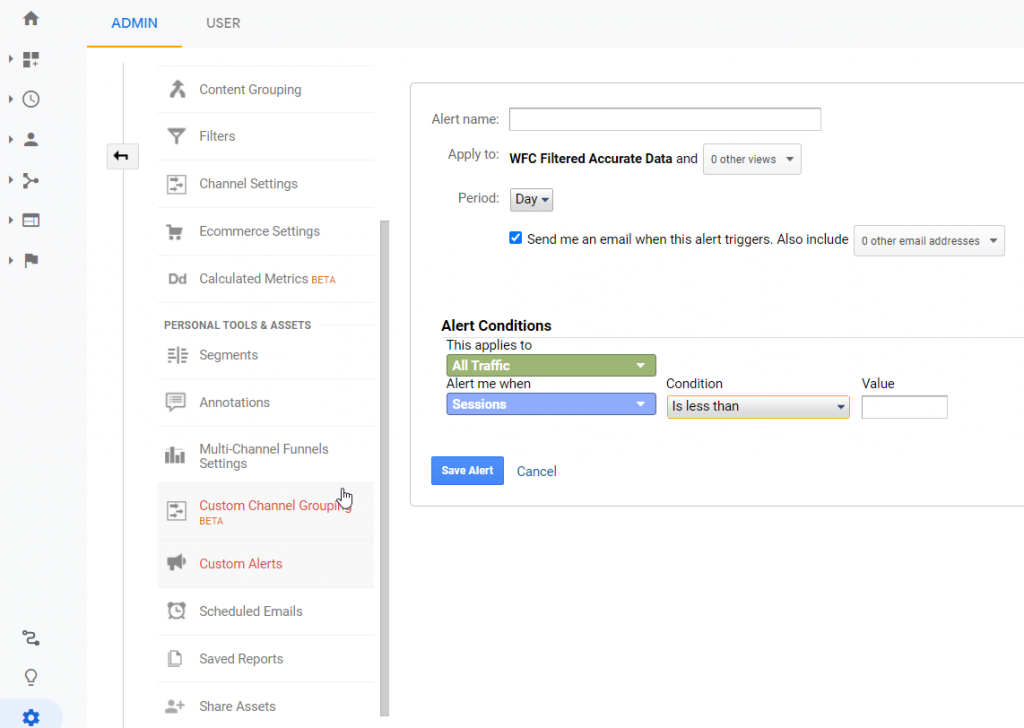Switch to the USER tab

223,23
